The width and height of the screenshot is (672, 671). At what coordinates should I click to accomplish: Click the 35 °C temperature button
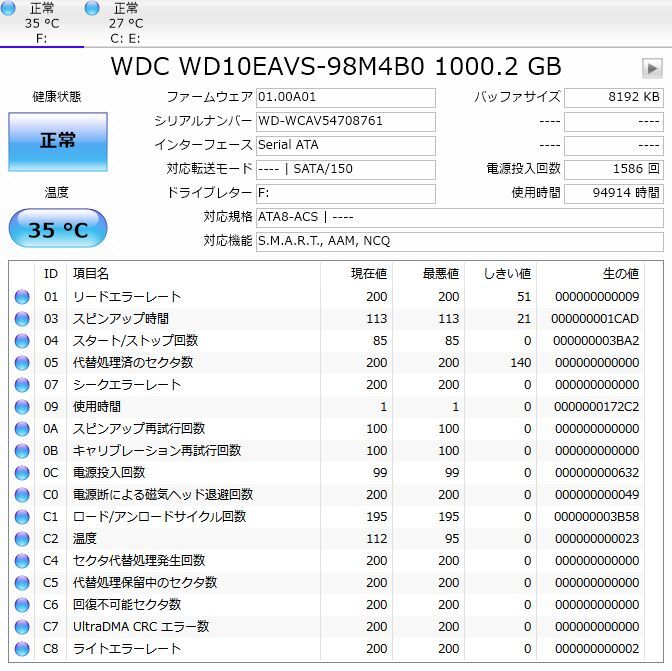pos(58,228)
